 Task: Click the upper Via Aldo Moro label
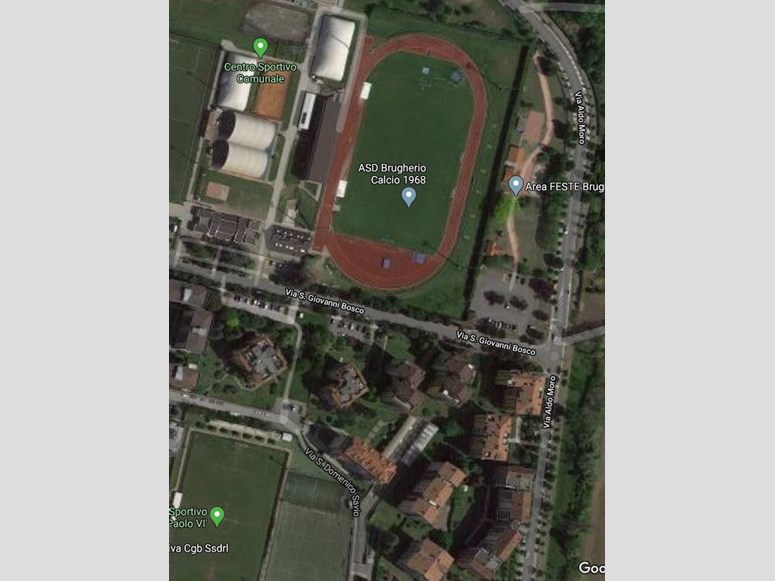[580, 117]
